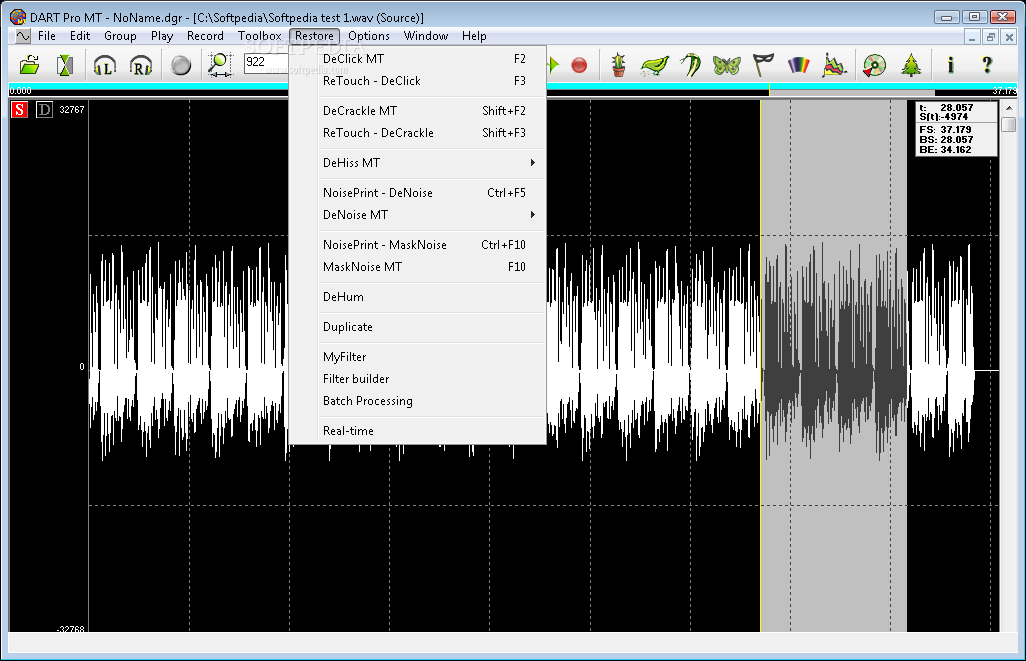Click the cactus toolbar icon
This screenshot has height=661, width=1026.
pyautogui.click(x=618, y=65)
